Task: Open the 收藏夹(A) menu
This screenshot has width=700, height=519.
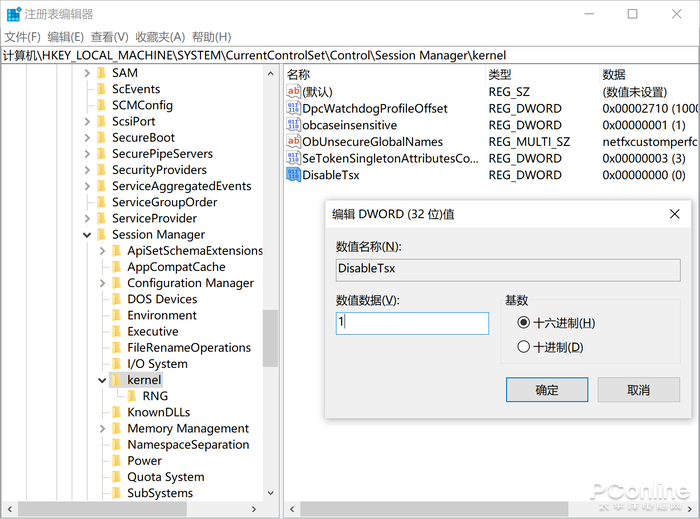Action: click(x=160, y=37)
